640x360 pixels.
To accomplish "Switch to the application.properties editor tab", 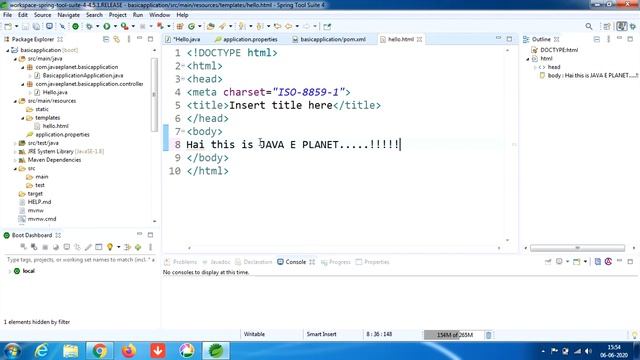I will coord(246,39).
